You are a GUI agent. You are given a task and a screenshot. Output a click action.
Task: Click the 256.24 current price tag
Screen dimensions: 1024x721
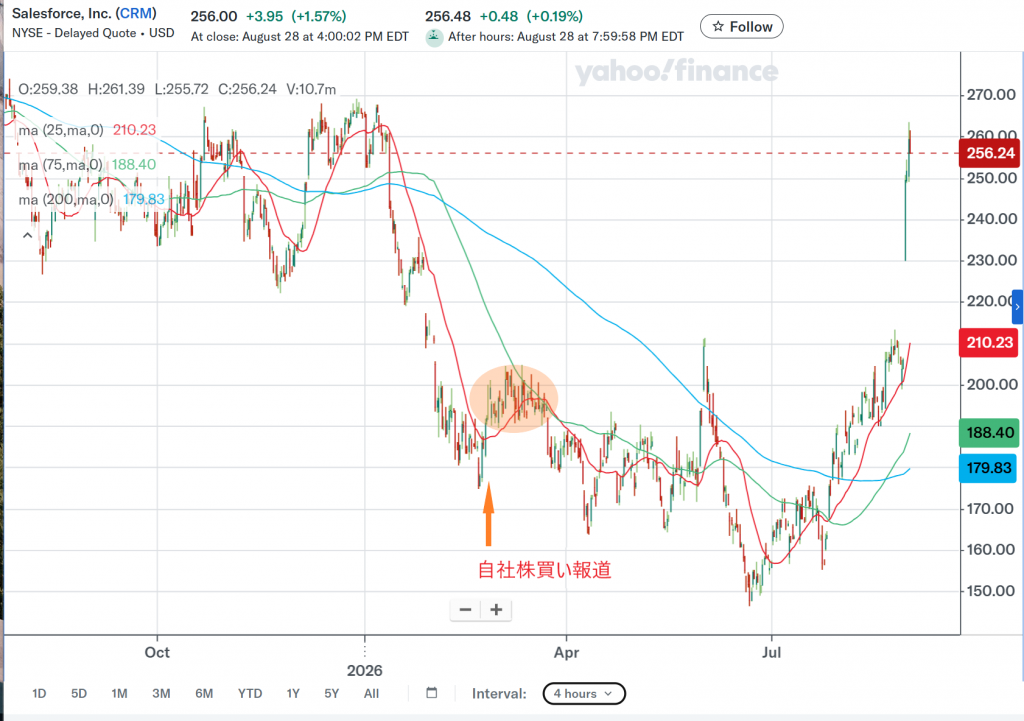point(990,153)
